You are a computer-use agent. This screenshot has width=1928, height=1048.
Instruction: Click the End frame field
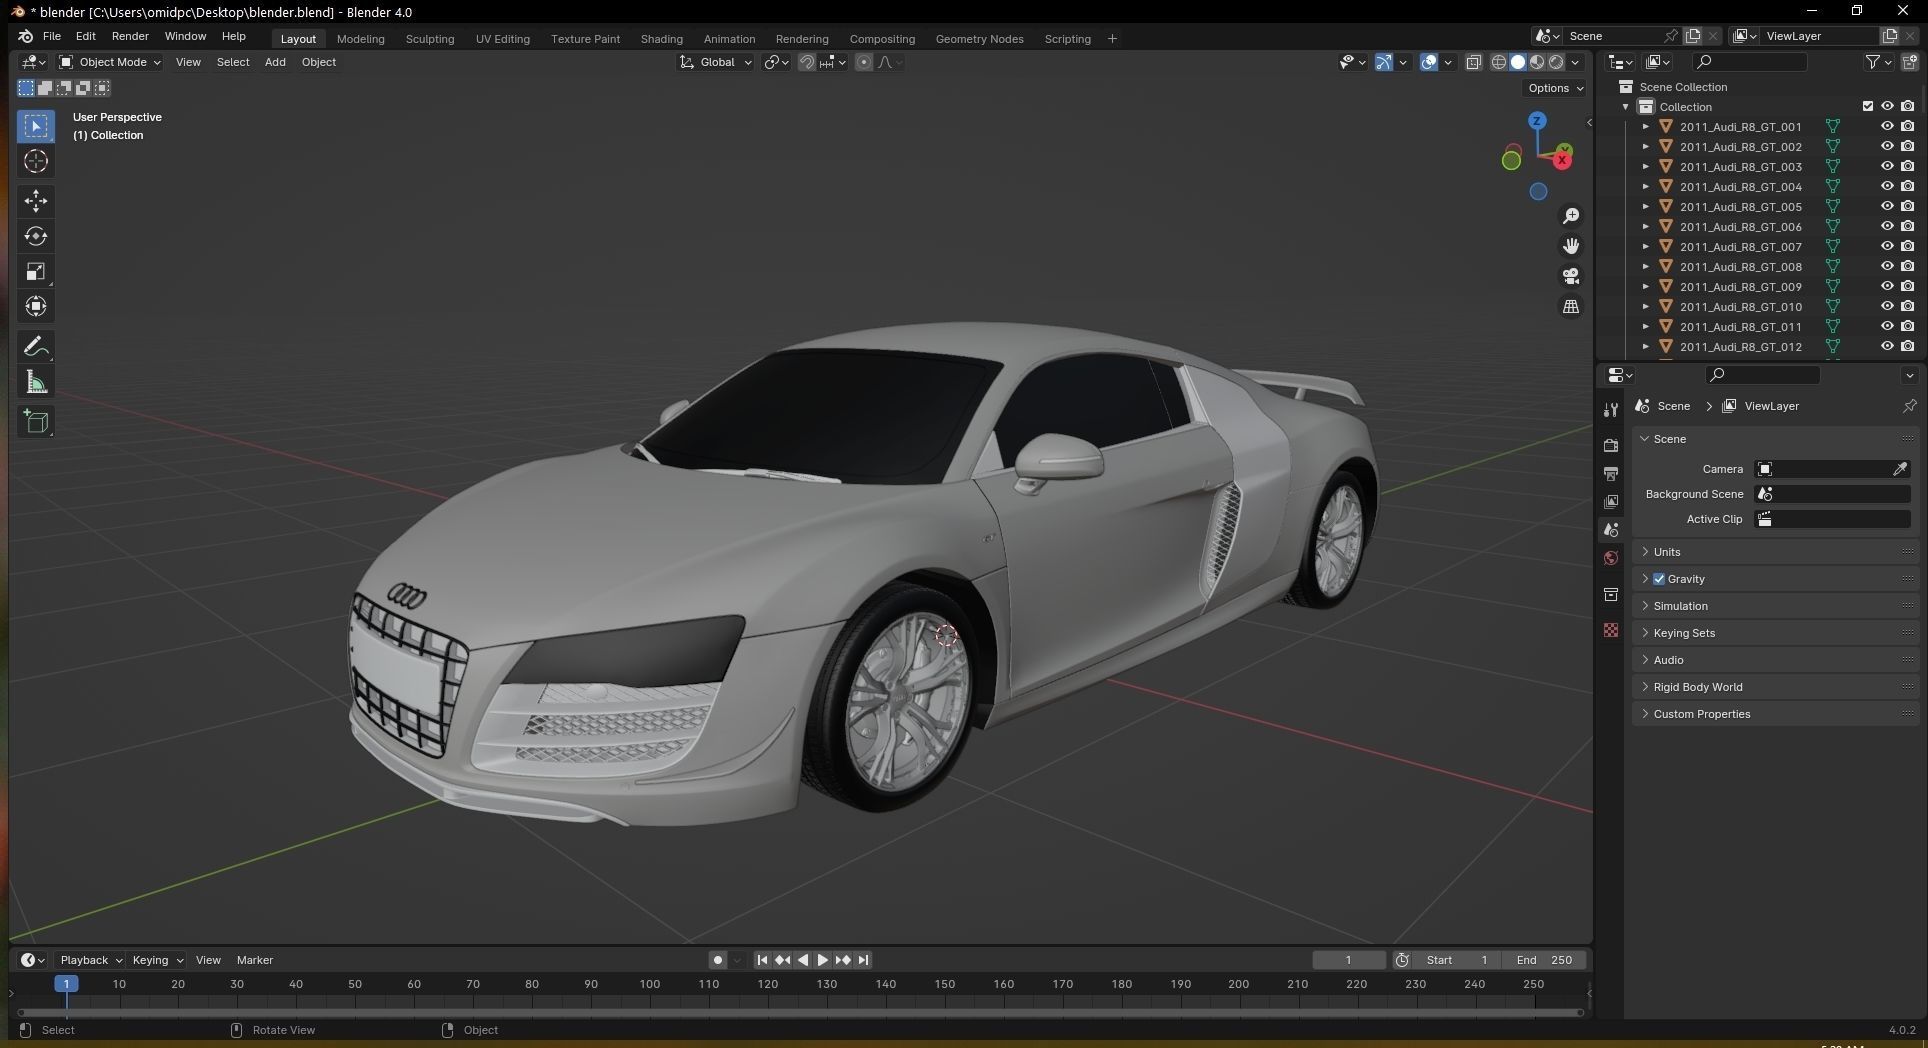[x=1544, y=960]
